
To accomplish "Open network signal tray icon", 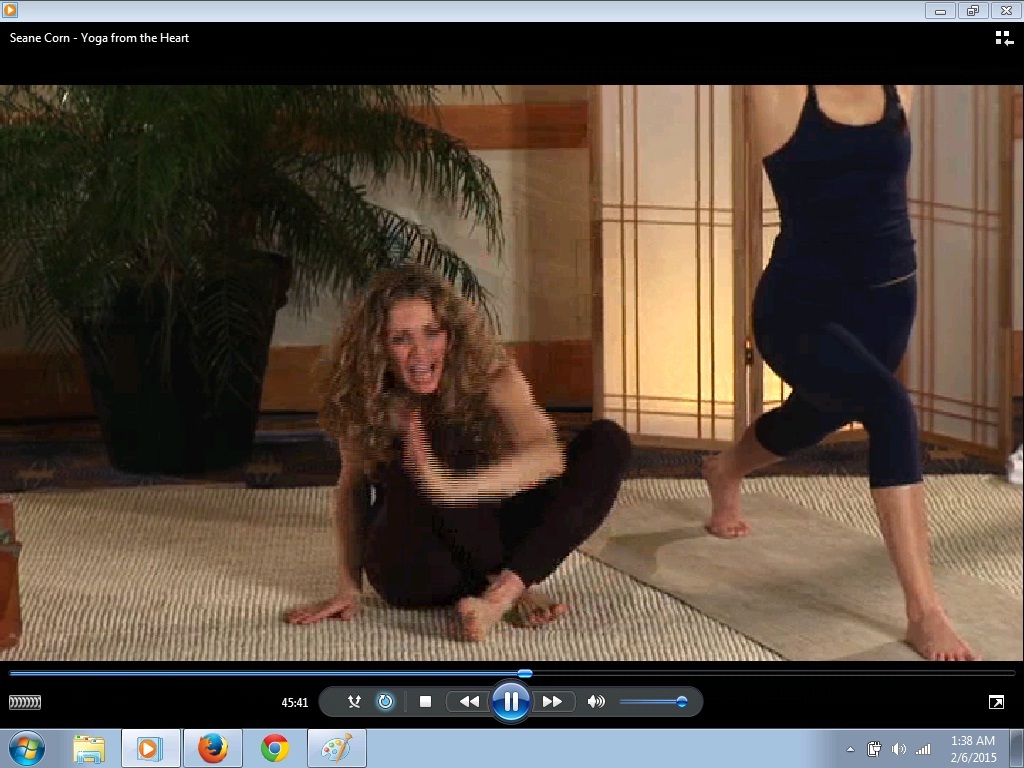I will tap(923, 749).
